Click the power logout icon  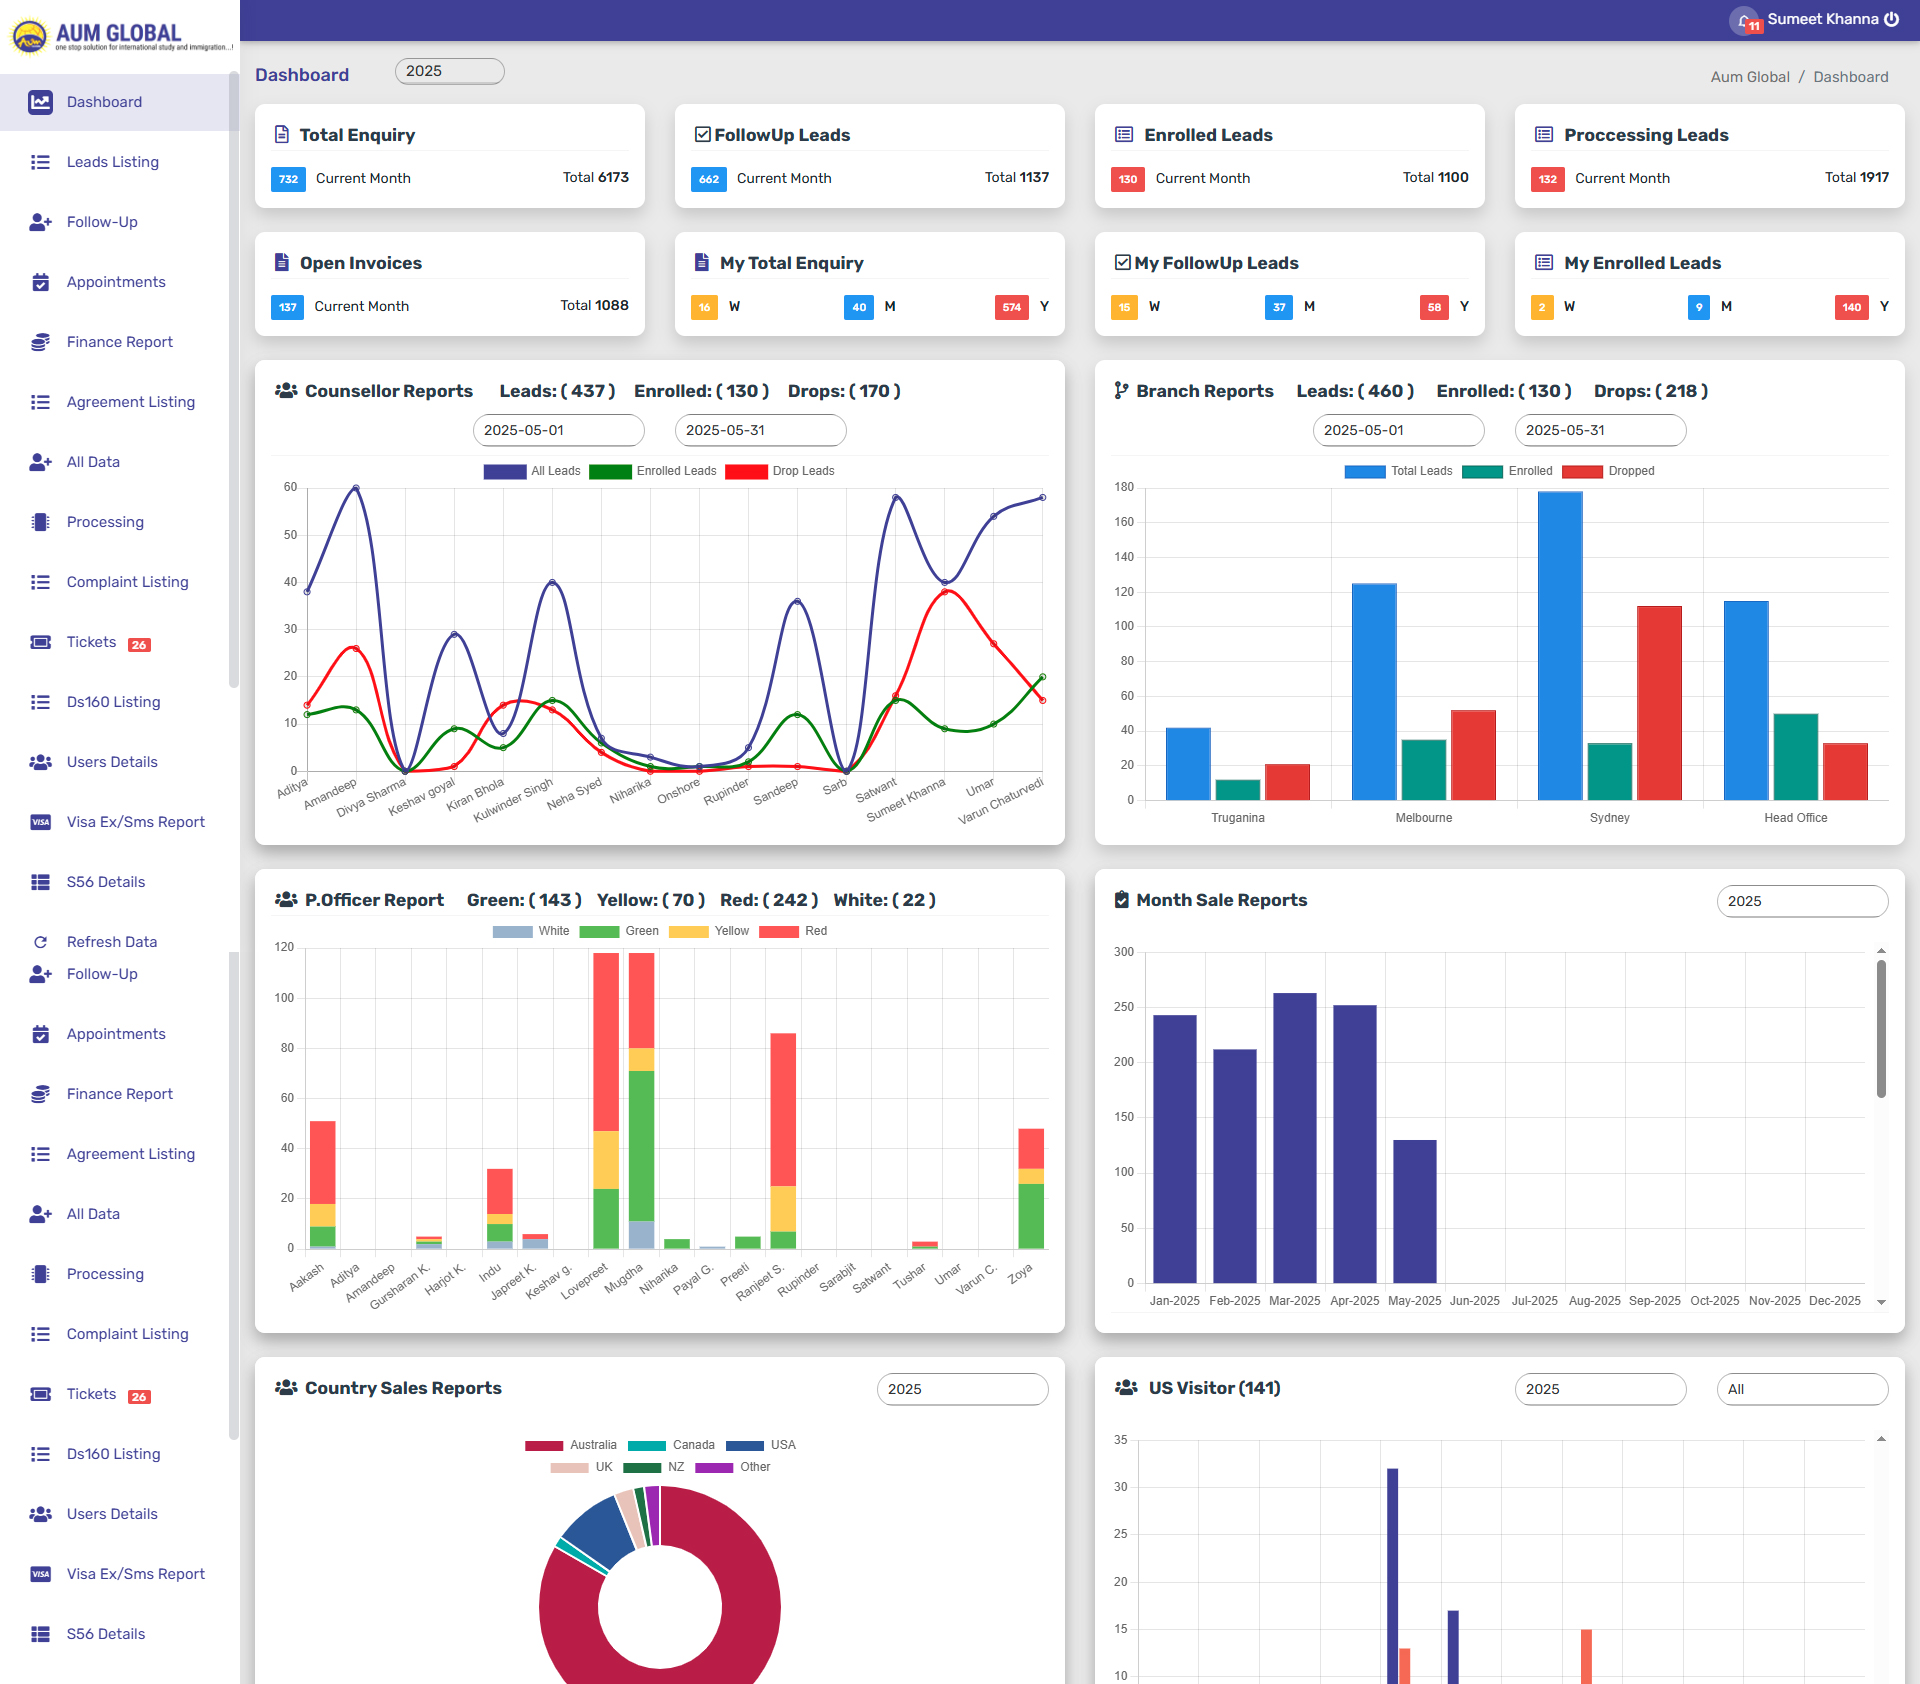[1892, 19]
